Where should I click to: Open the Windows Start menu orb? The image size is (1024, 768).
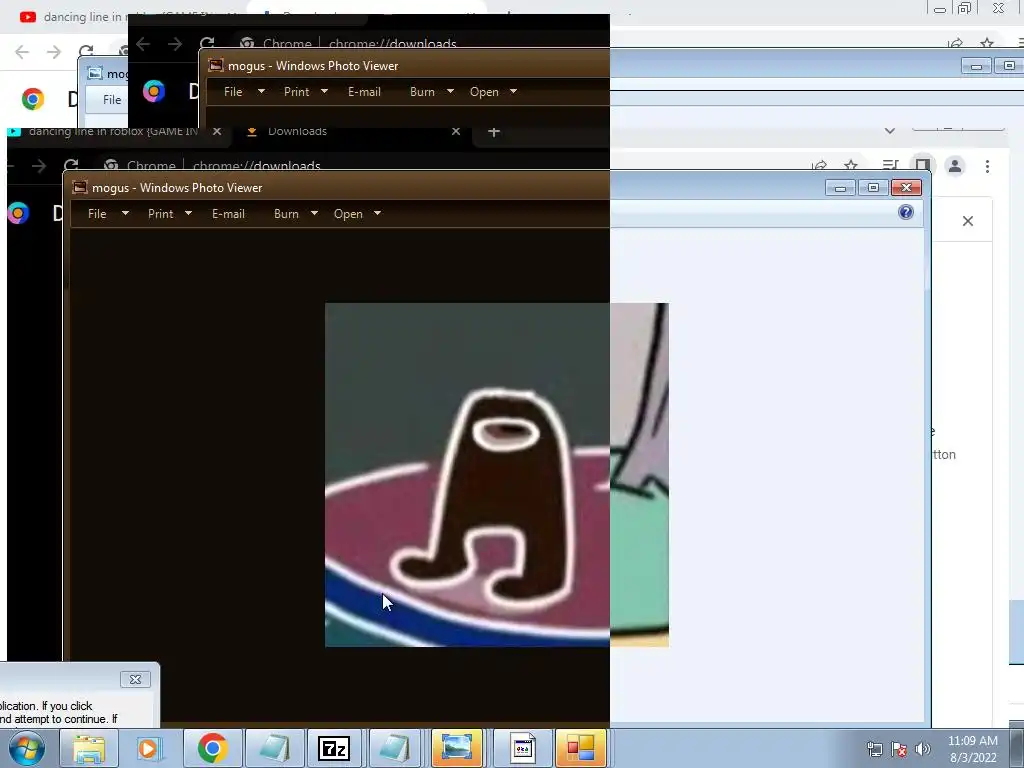tap(26, 748)
